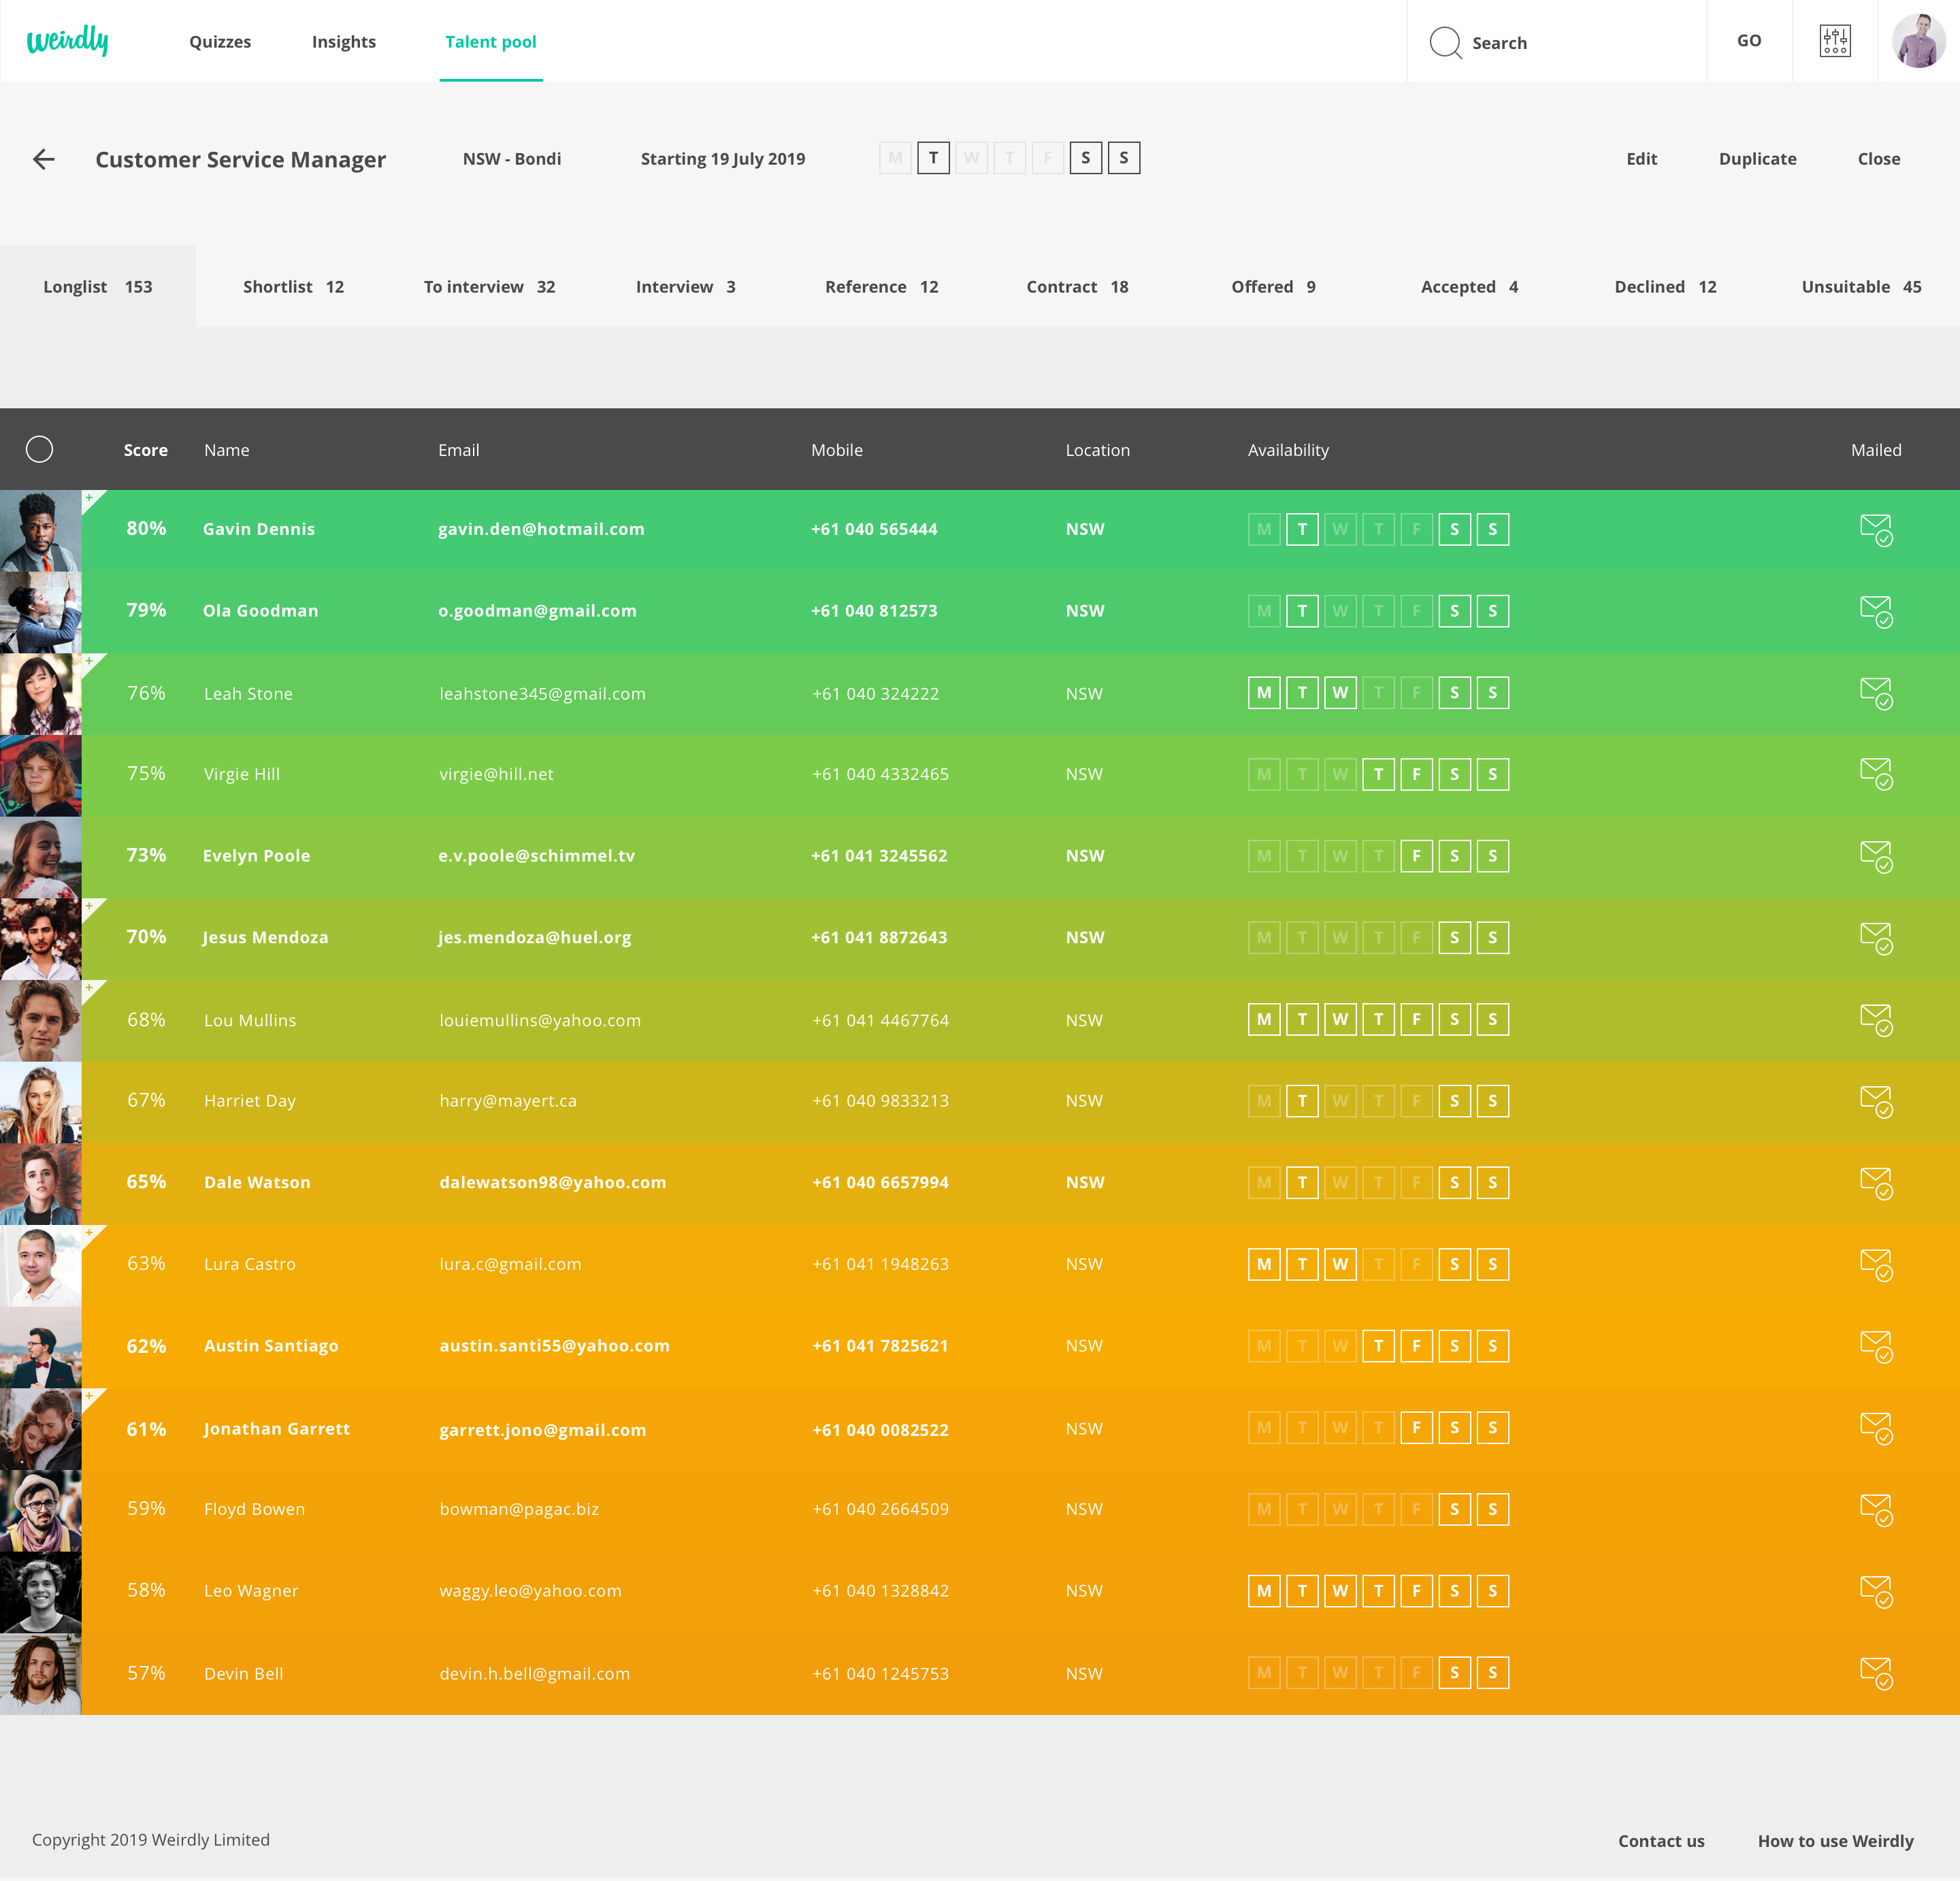Click the Duplicate button
Image resolution: width=1960 pixels, height=1881 pixels.
[1757, 159]
